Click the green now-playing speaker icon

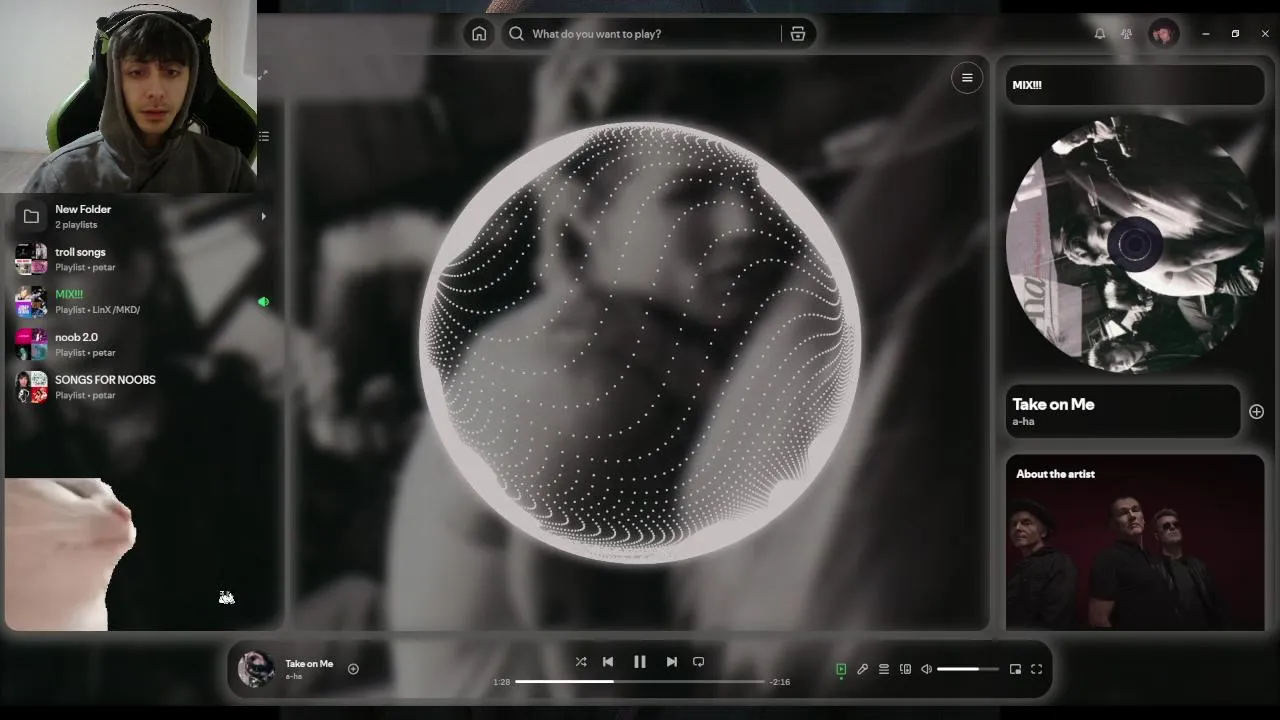pyautogui.click(x=264, y=301)
